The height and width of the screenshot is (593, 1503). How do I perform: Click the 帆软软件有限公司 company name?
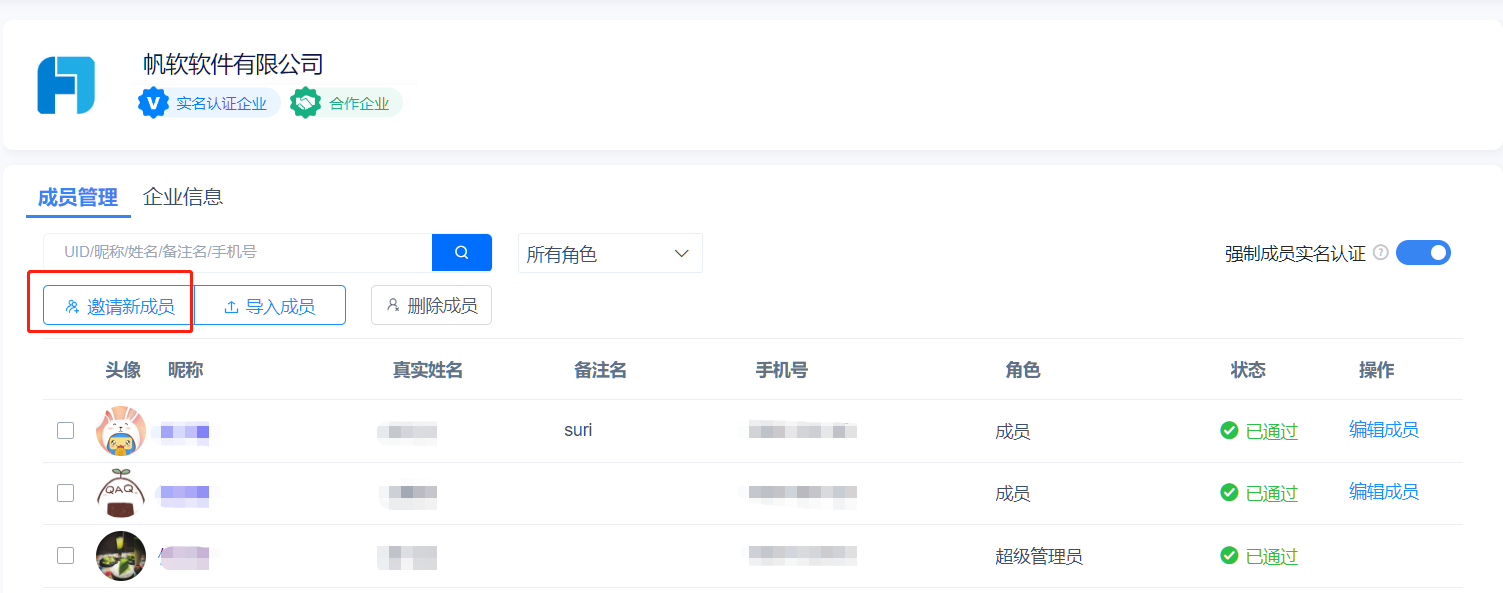[233, 65]
